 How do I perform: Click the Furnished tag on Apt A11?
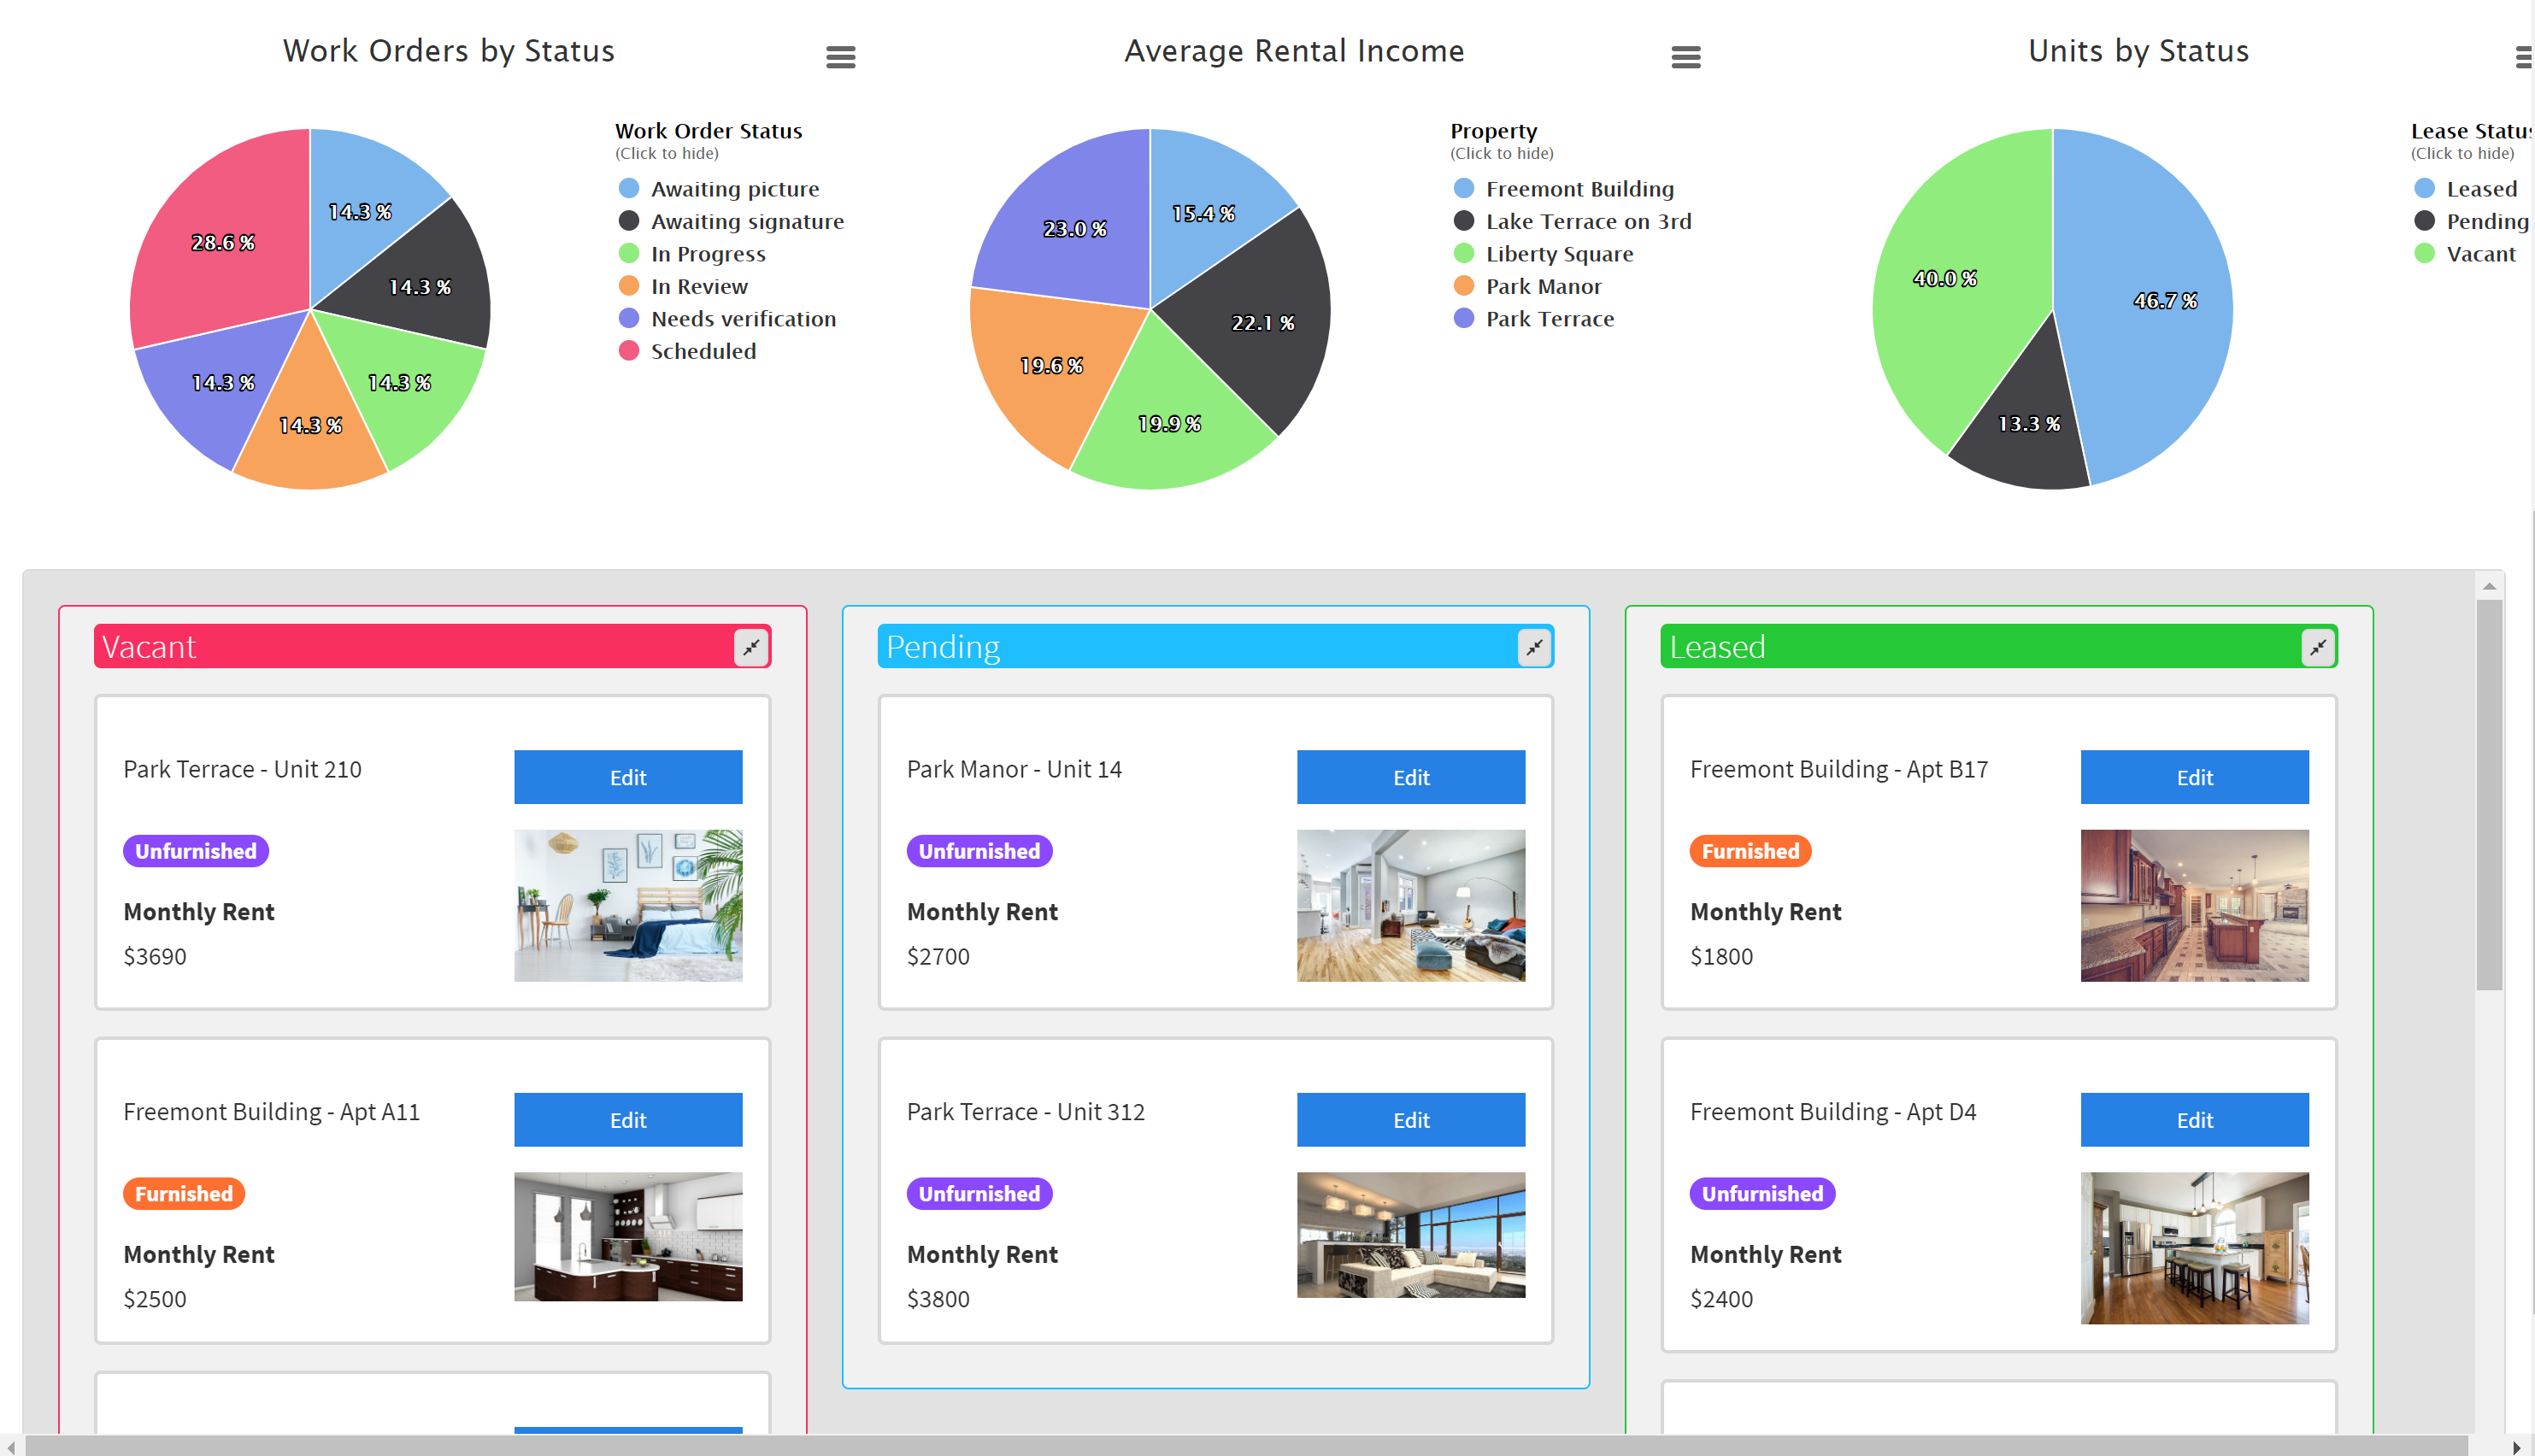[x=184, y=1194]
